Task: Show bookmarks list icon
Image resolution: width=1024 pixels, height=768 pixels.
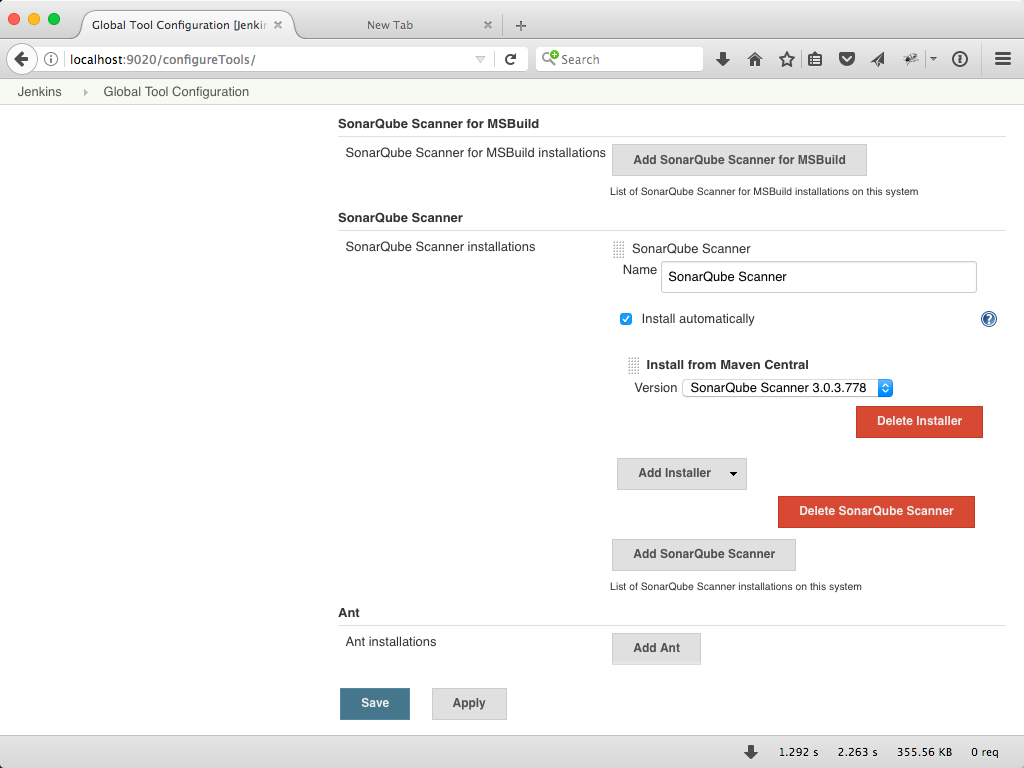Action: (815, 59)
